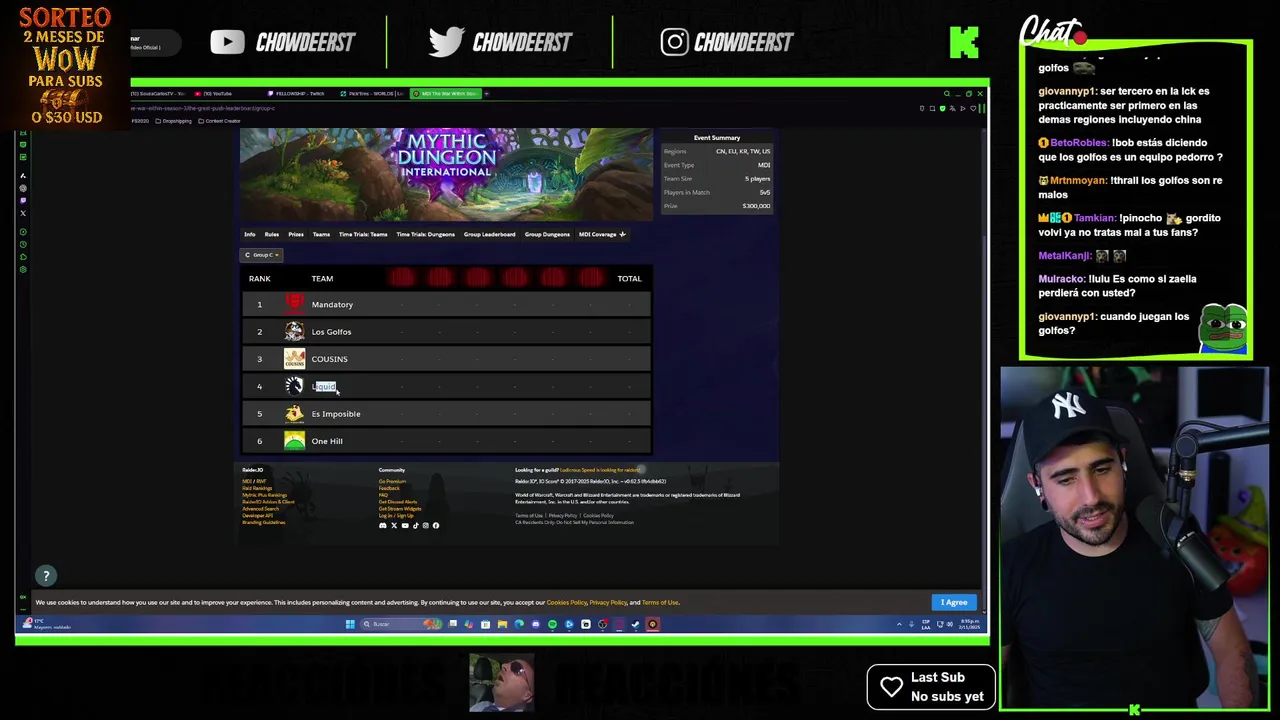Viewport: 1280px width, 720px height.
Task: Open the Raid Rankings footer link
Action: click(x=256, y=488)
